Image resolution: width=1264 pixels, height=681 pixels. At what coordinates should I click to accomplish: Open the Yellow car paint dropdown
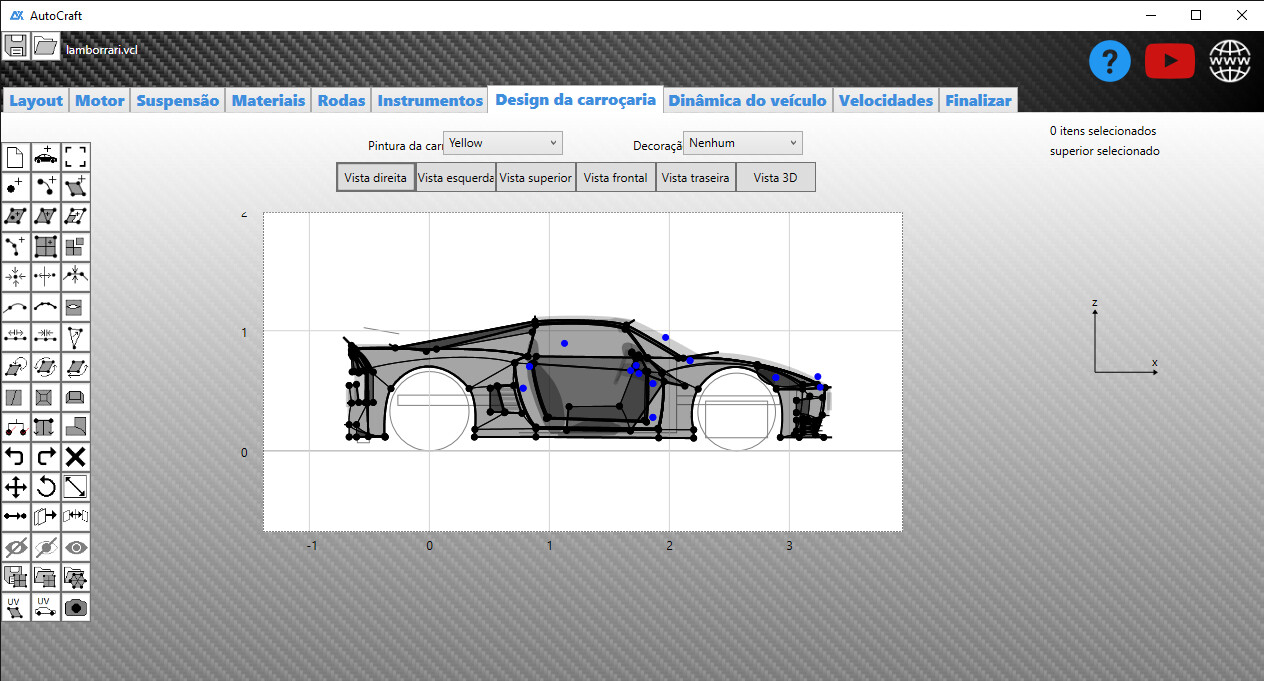pos(503,143)
